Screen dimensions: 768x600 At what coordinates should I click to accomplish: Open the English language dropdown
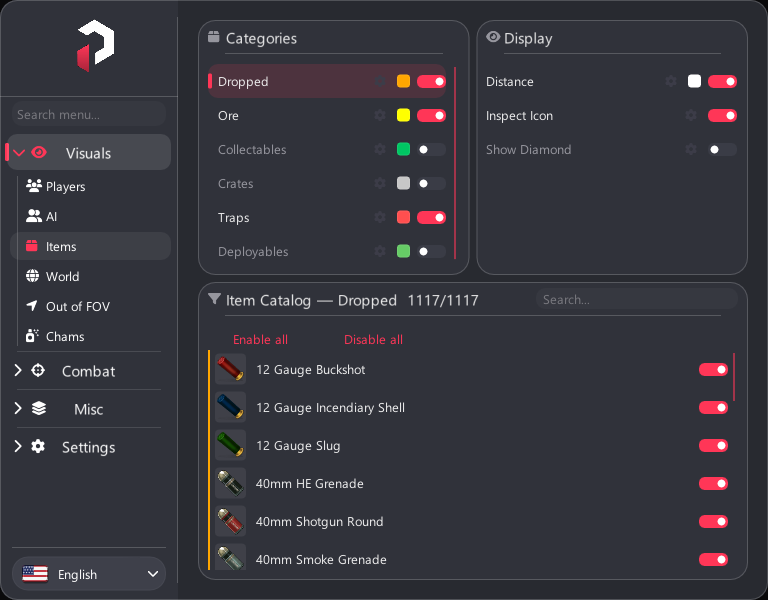coord(89,574)
